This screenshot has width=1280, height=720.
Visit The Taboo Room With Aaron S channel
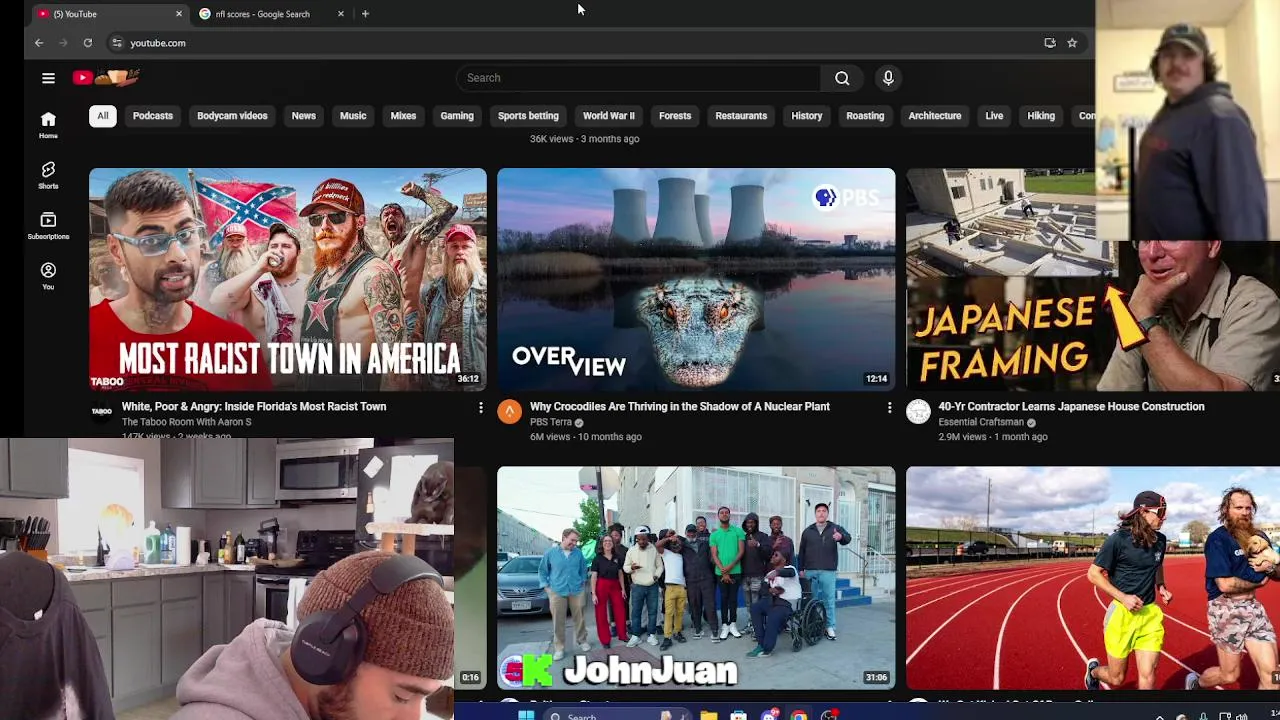[187, 422]
